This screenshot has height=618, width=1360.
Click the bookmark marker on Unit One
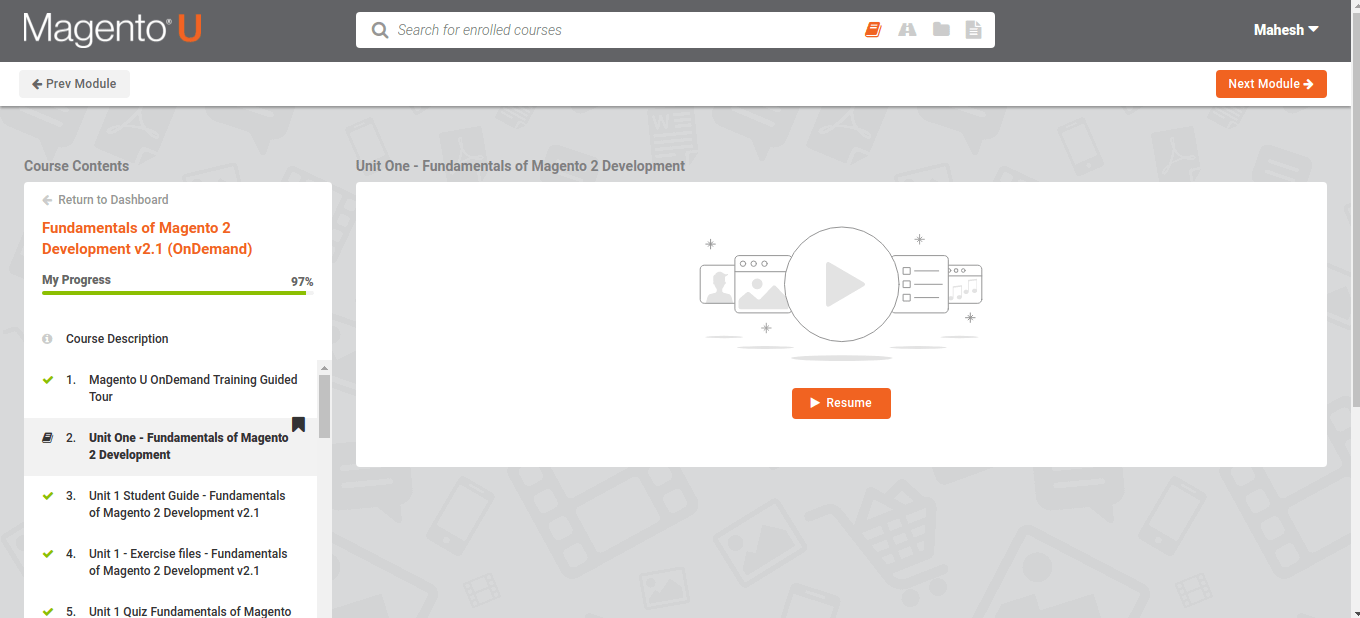pyautogui.click(x=298, y=425)
